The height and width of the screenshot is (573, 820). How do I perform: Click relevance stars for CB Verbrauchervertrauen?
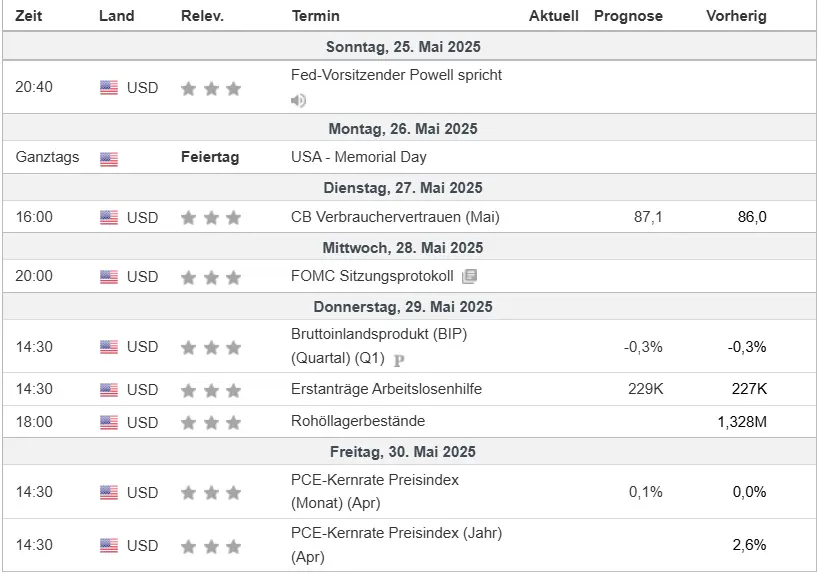211,217
